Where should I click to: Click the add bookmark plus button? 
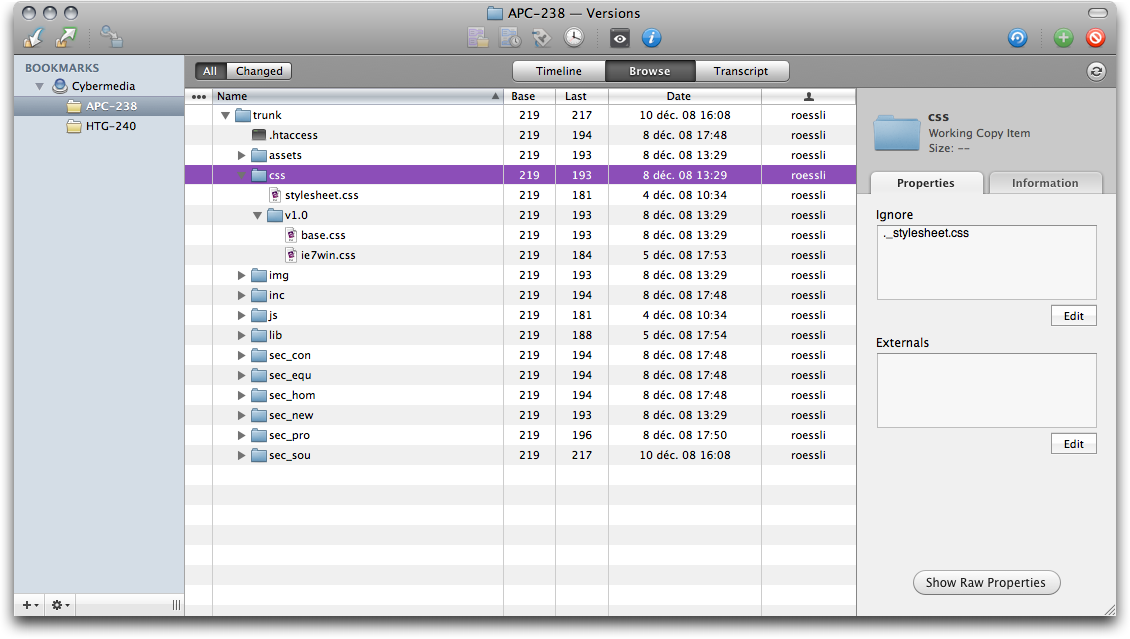(30, 605)
